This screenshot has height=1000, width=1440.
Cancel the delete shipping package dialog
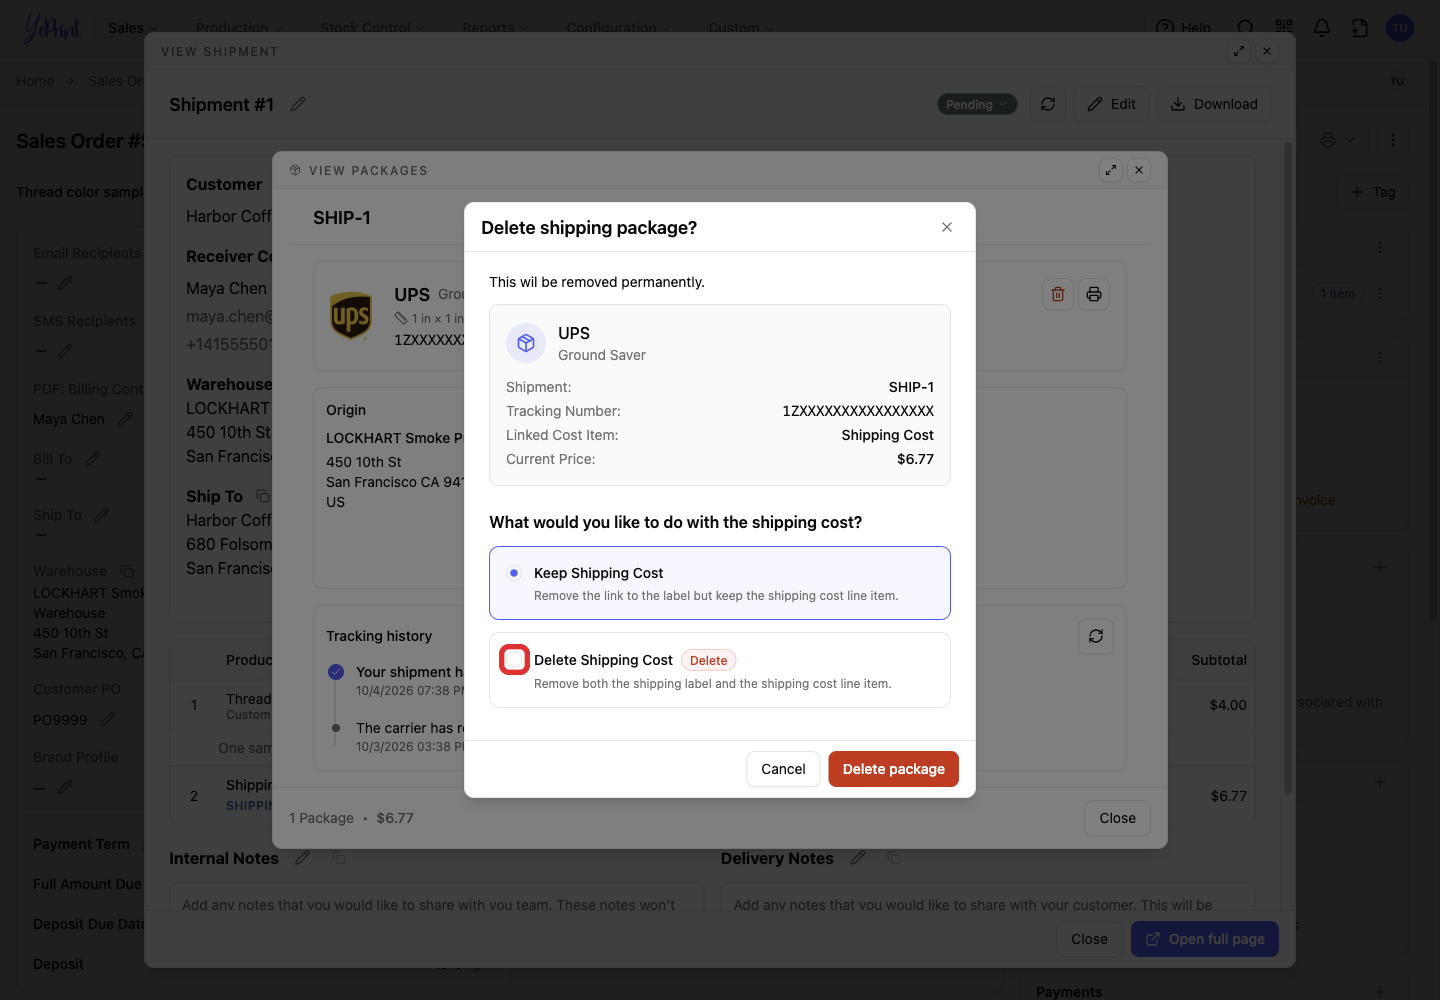[x=783, y=769]
